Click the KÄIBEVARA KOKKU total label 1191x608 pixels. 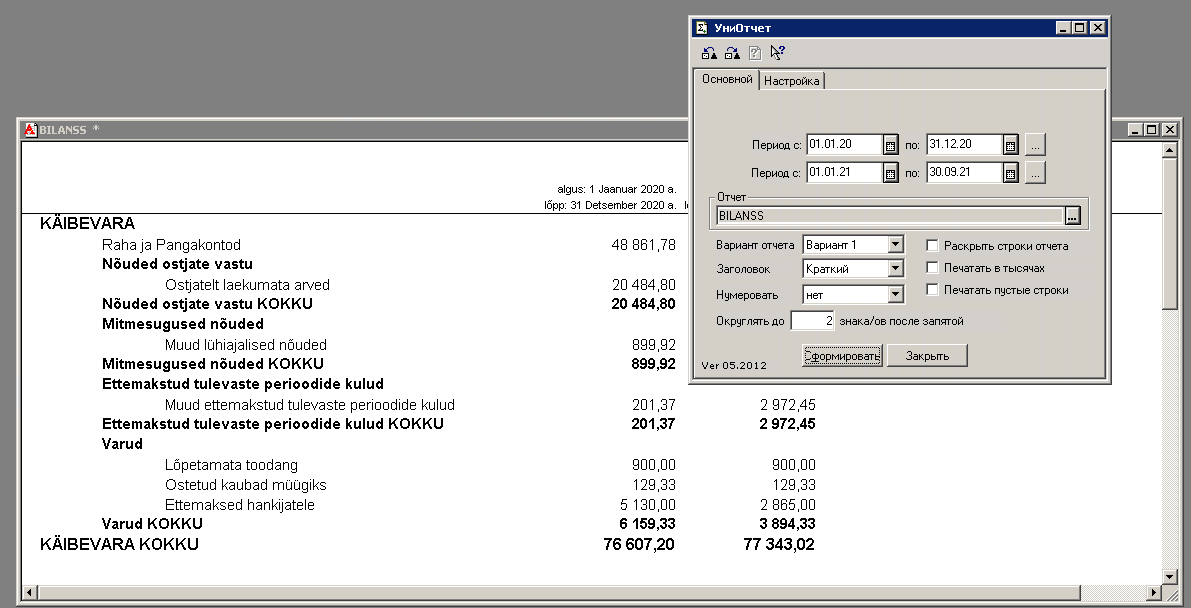(119, 544)
